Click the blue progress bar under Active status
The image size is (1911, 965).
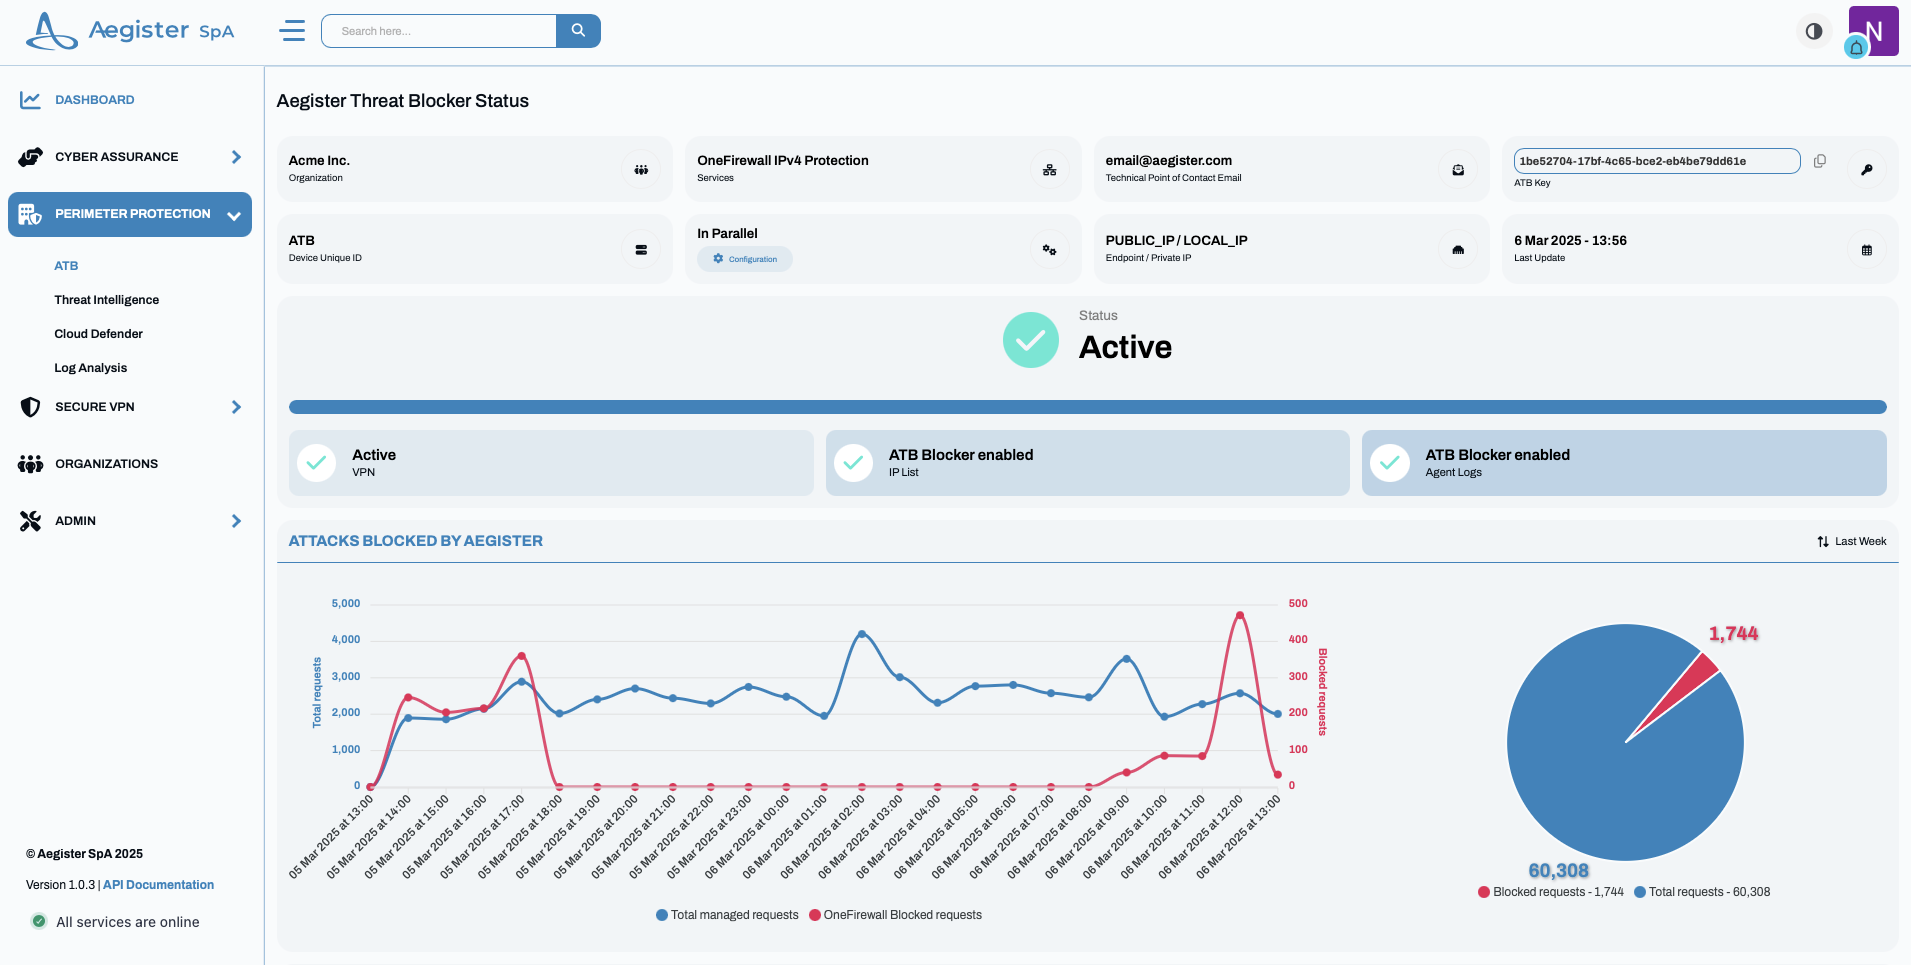1086,407
